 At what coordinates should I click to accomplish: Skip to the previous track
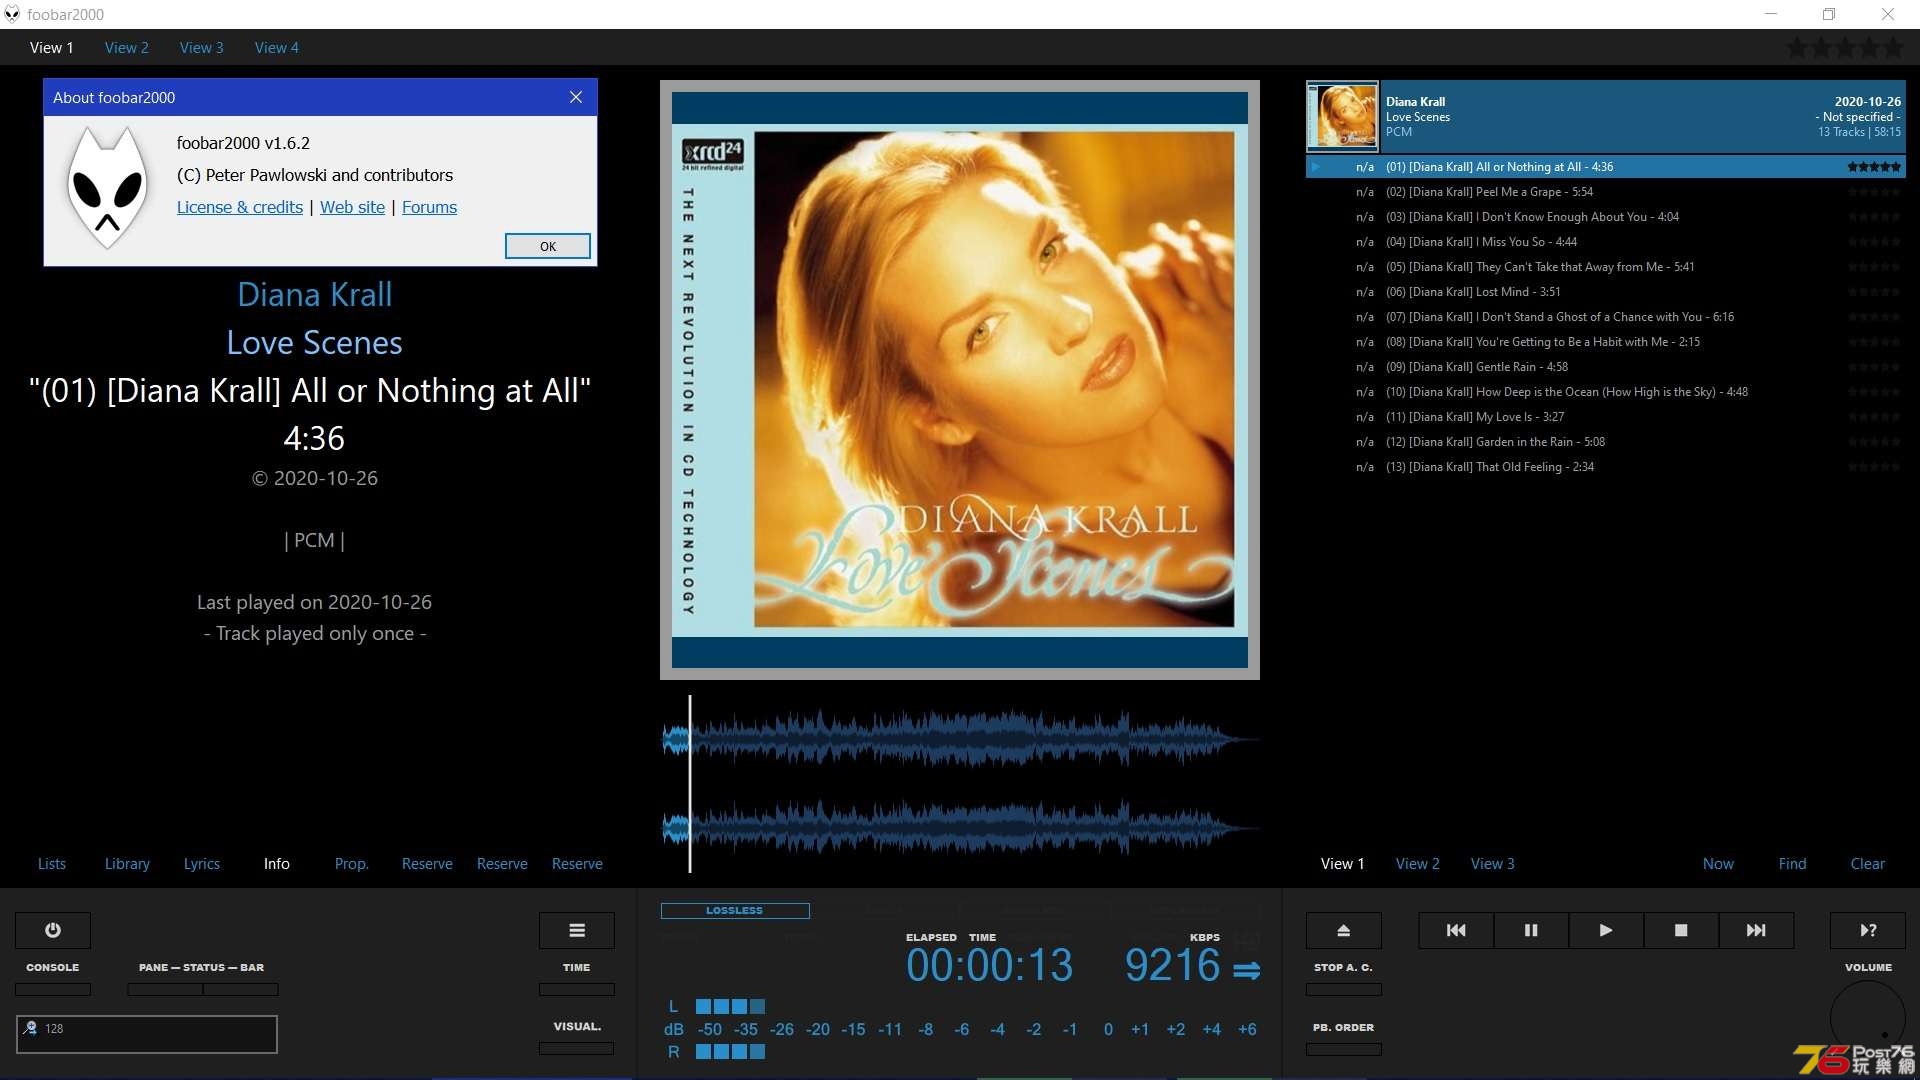[x=1456, y=930]
